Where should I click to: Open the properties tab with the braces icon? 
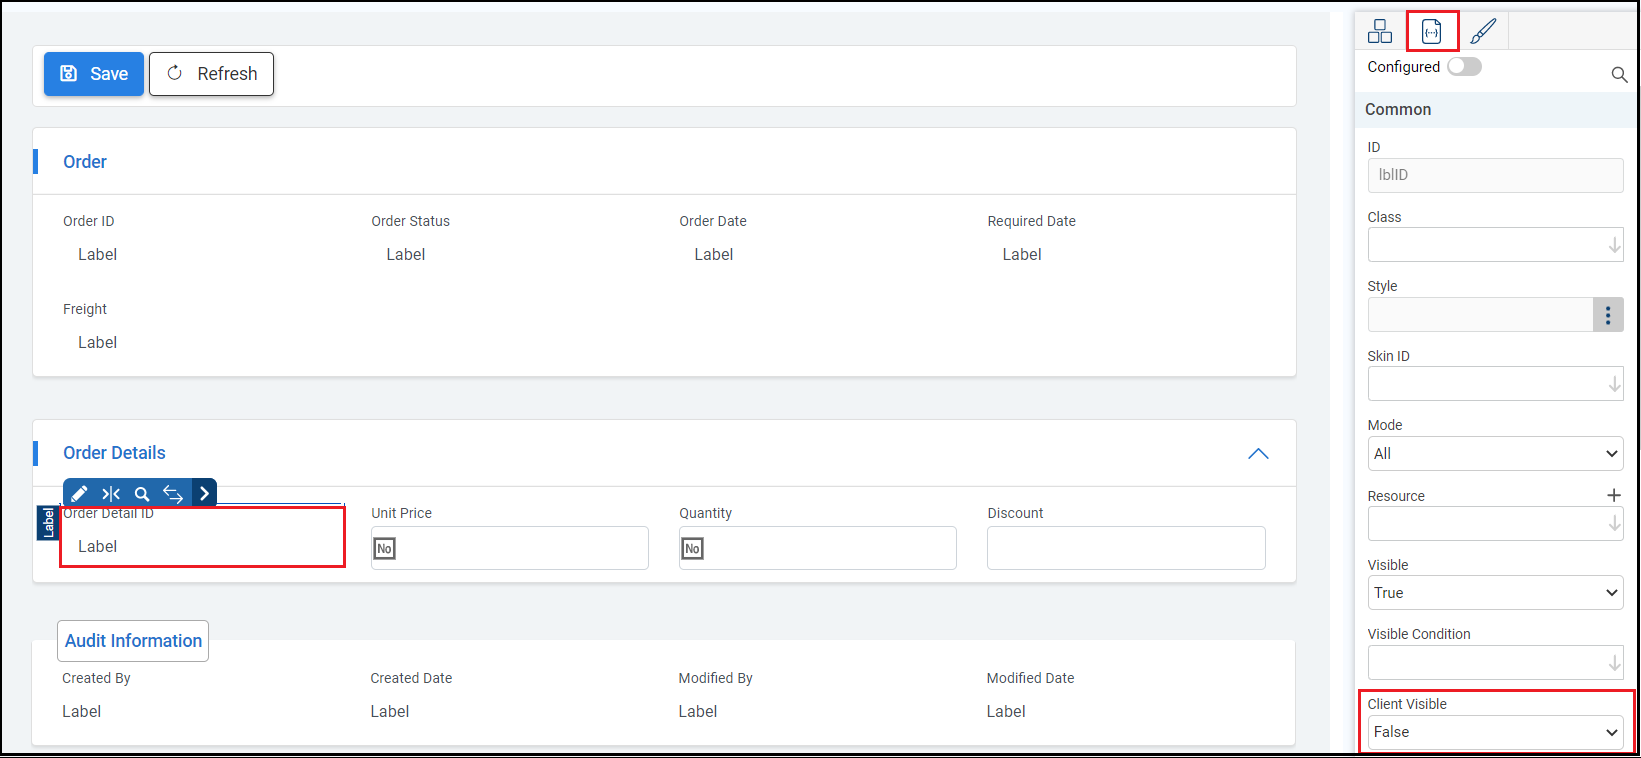pyautogui.click(x=1432, y=32)
